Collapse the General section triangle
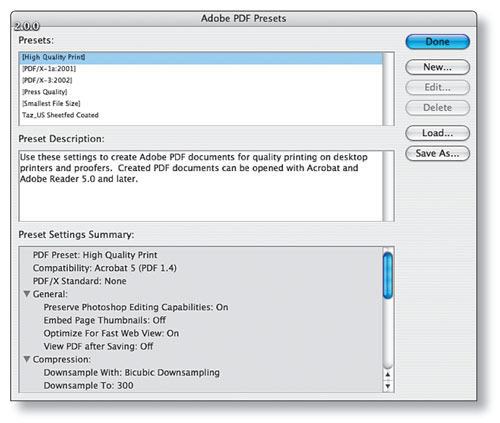The image size is (500, 423). [x=27, y=294]
